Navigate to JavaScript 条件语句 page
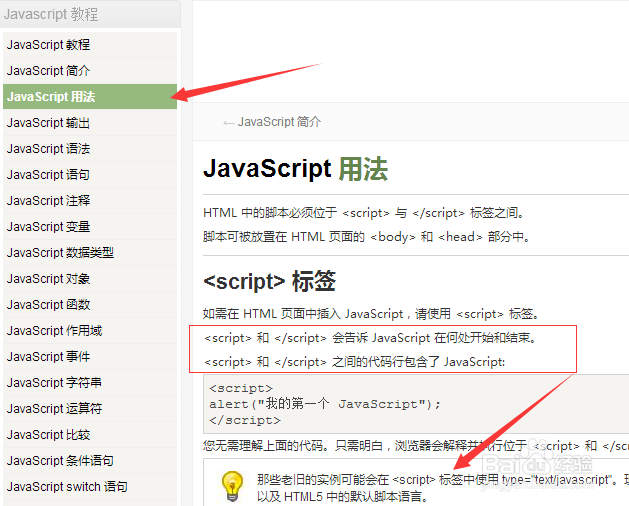The width and height of the screenshot is (629, 506). pyautogui.click(x=90, y=461)
